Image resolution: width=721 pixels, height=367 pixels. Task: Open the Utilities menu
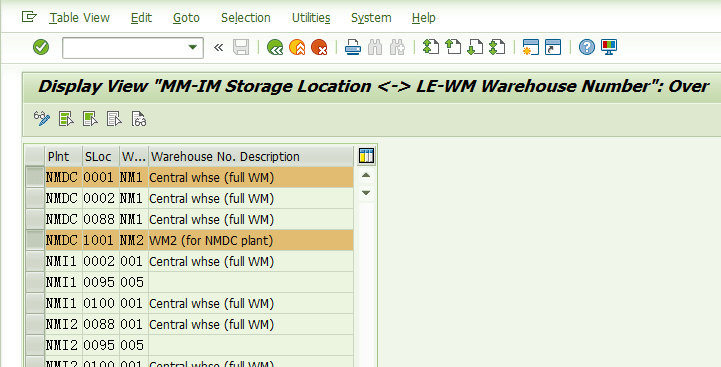(311, 18)
